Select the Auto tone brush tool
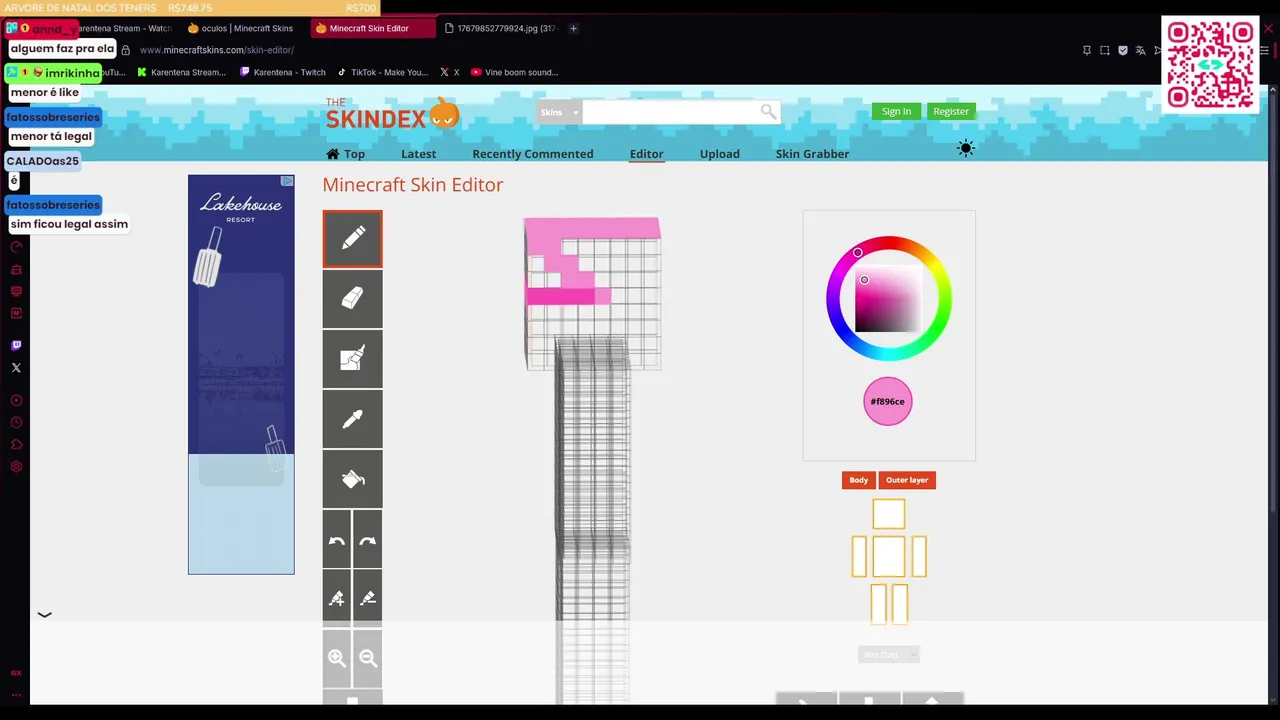 coord(352,359)
